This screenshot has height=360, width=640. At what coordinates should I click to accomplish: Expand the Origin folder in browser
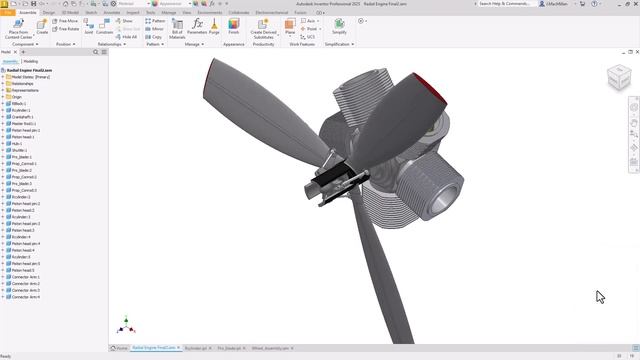coord(3,97)
